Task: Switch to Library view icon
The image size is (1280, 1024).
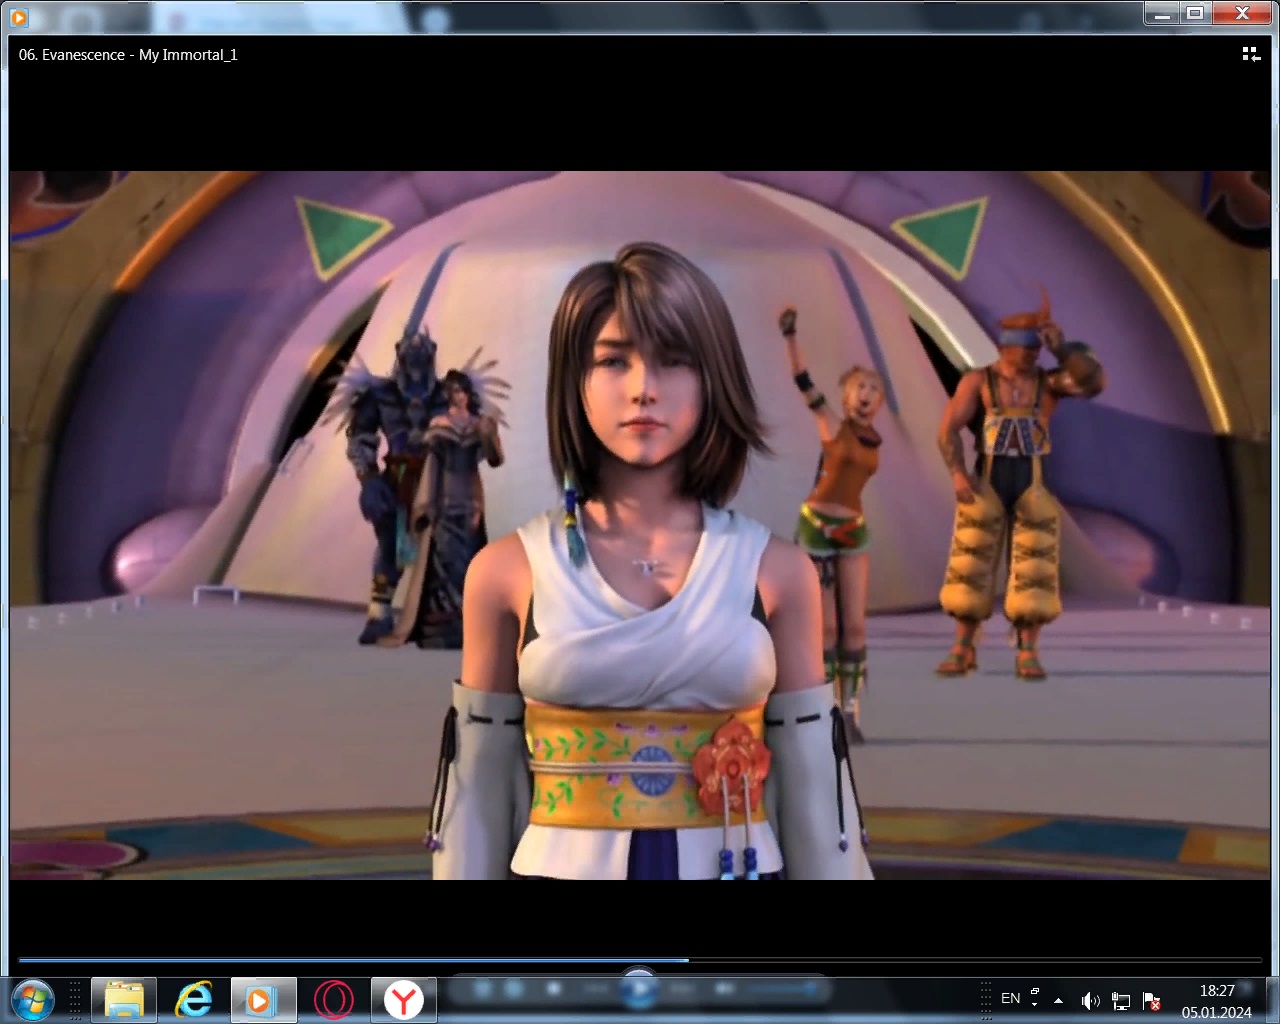Action: [x=1251, y=54]
